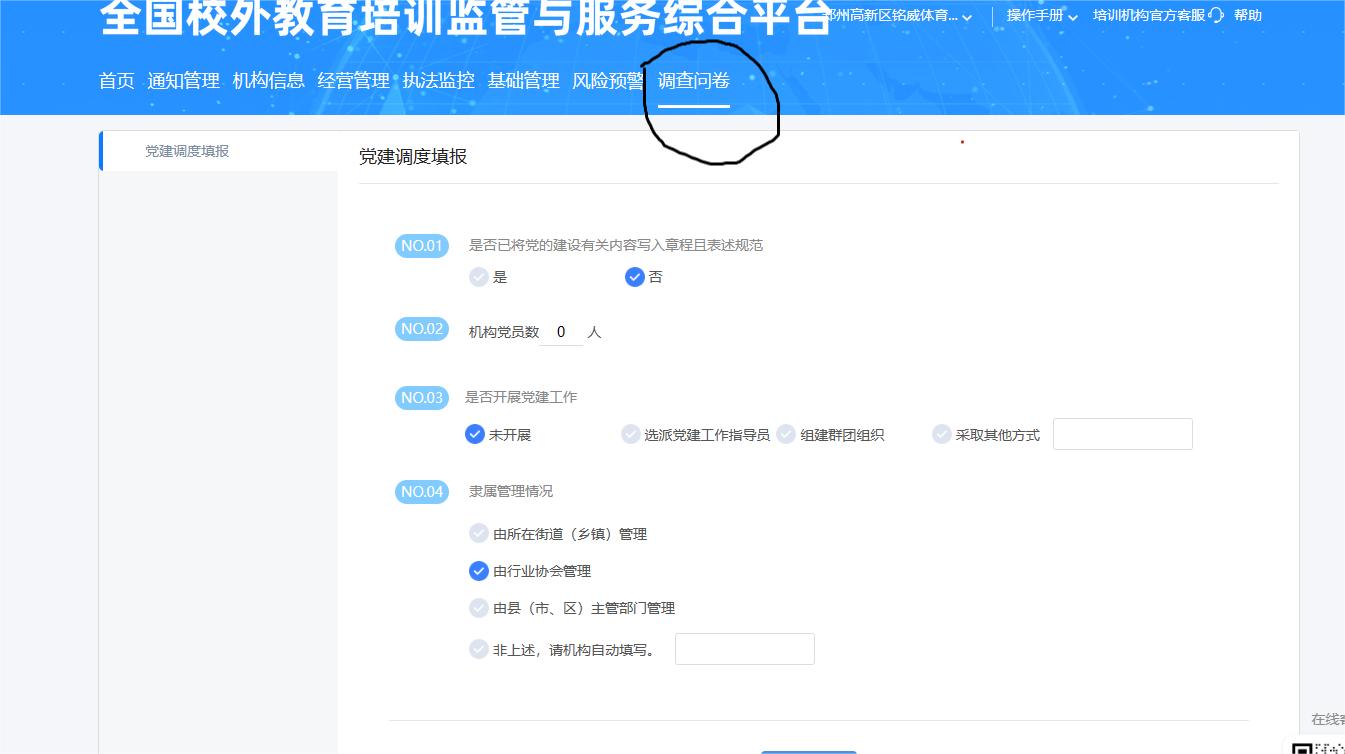
Task: Open the institution name account dropdown
Action: tap(900, 15)
